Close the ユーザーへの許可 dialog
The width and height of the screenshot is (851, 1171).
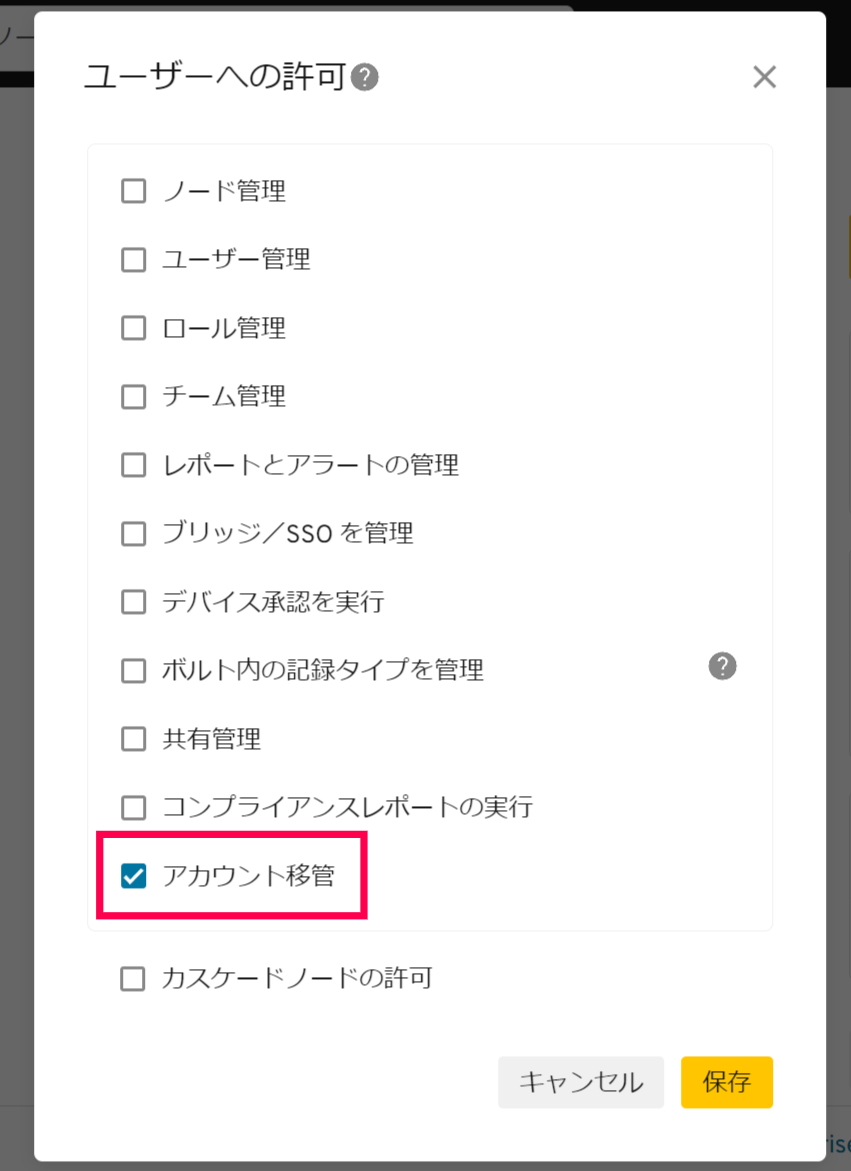[x=764, y=77]
